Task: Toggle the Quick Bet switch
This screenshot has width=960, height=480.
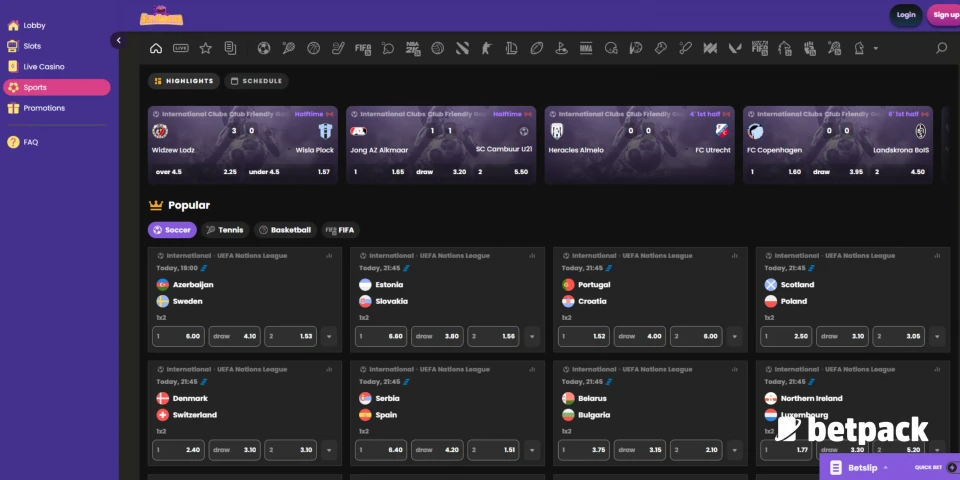Action: [x=951, y=467]
